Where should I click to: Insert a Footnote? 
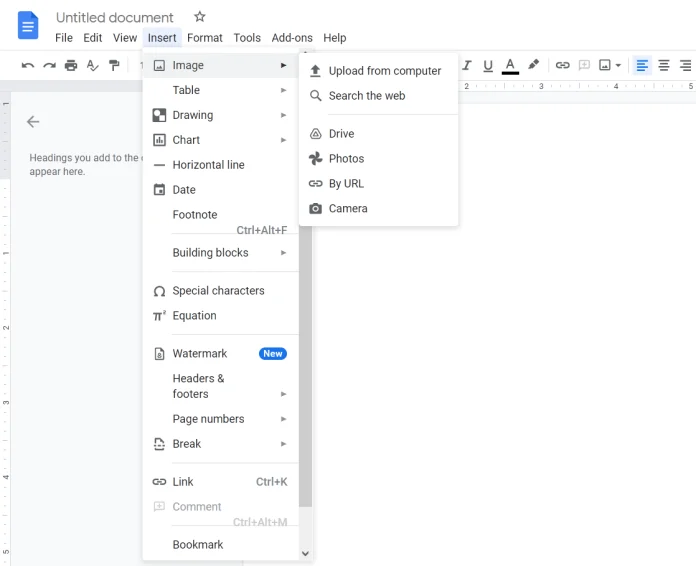point(220,219)
